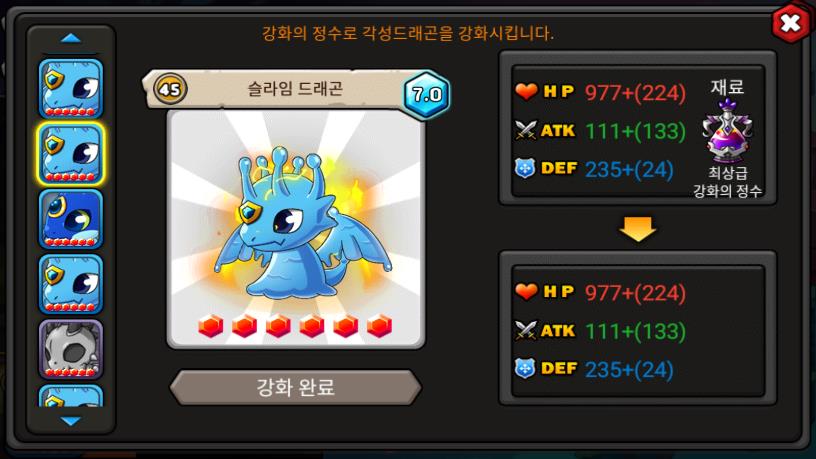The image size is (816, 459).
Task: Click the DEF shield icon in the top panel
Action: point(525,169)
